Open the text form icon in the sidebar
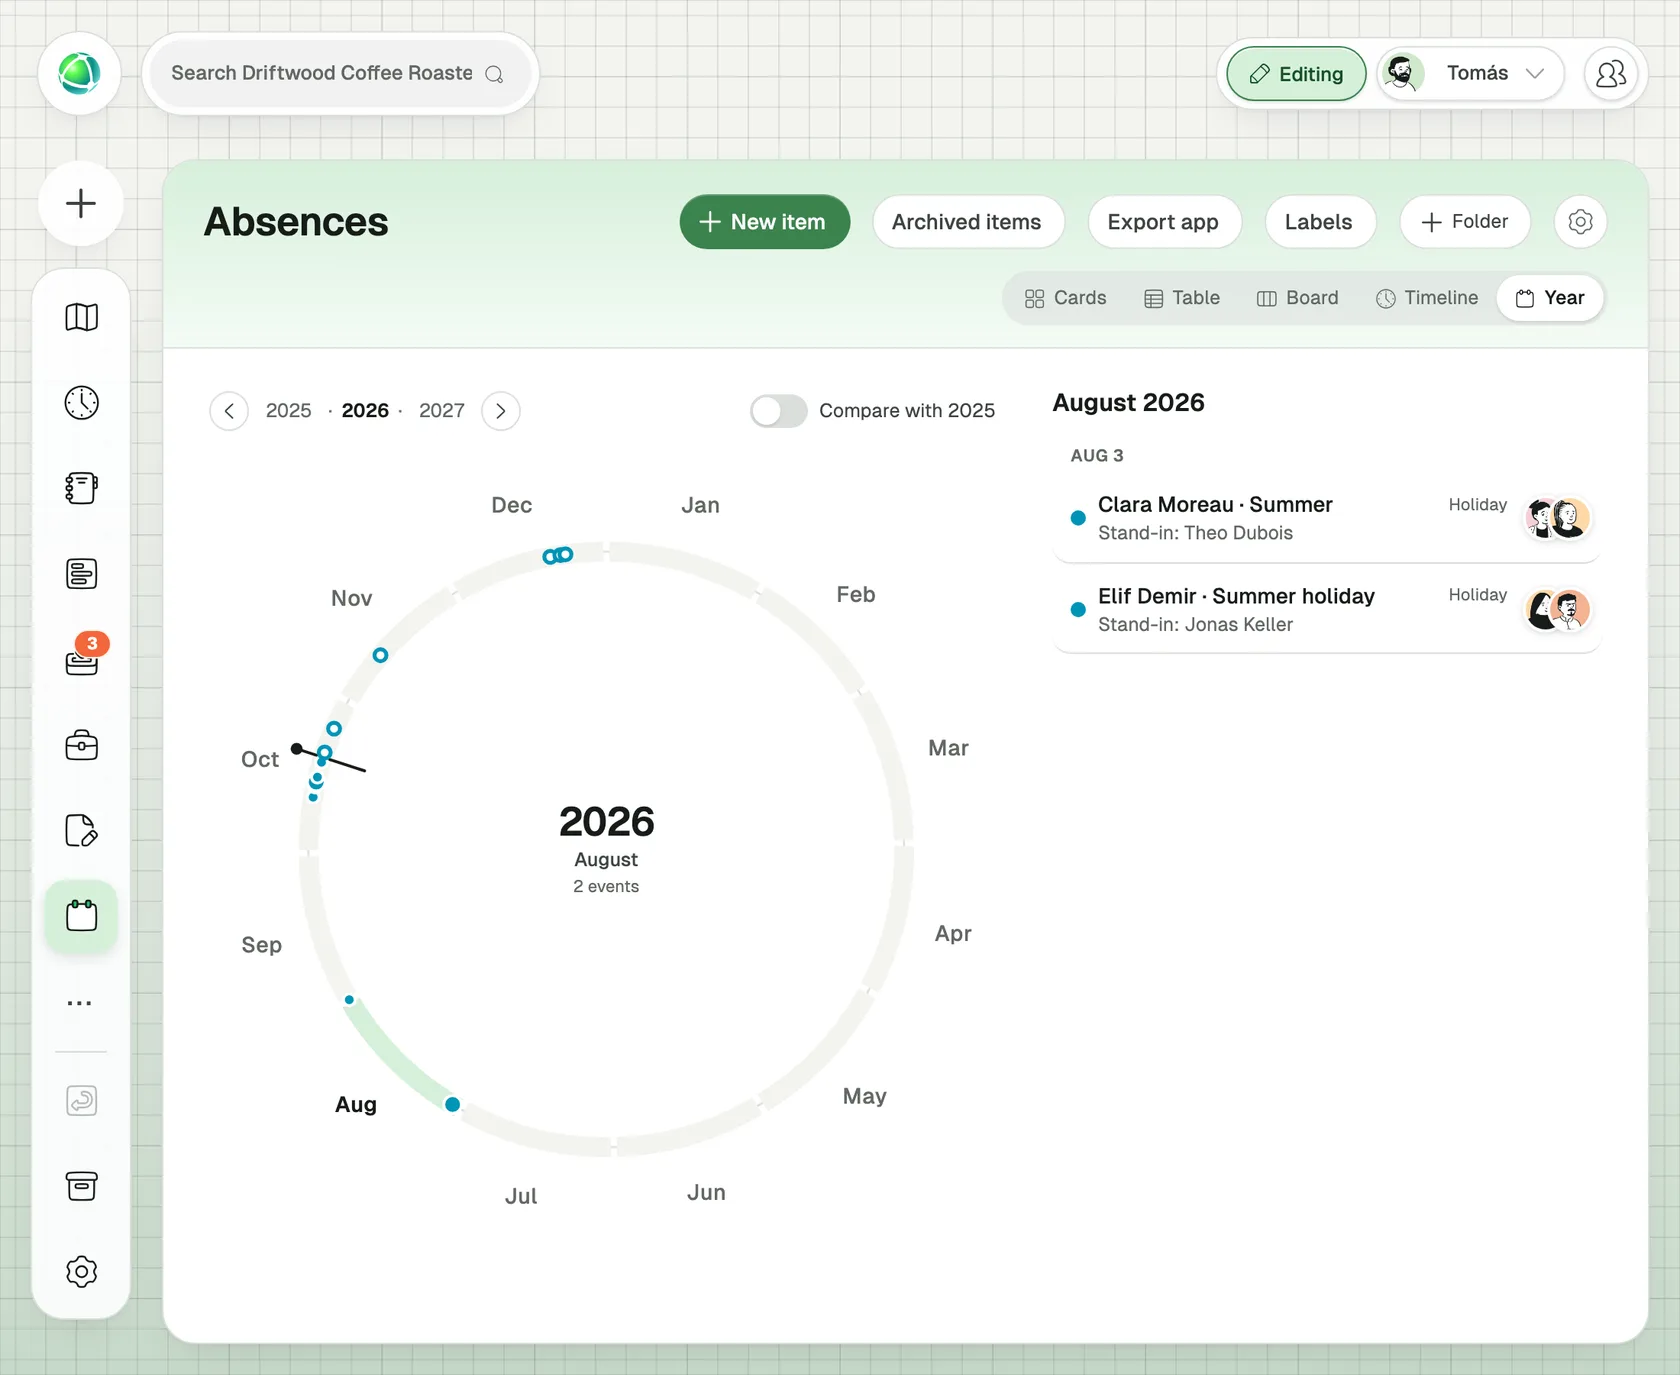 pos(81,574)
